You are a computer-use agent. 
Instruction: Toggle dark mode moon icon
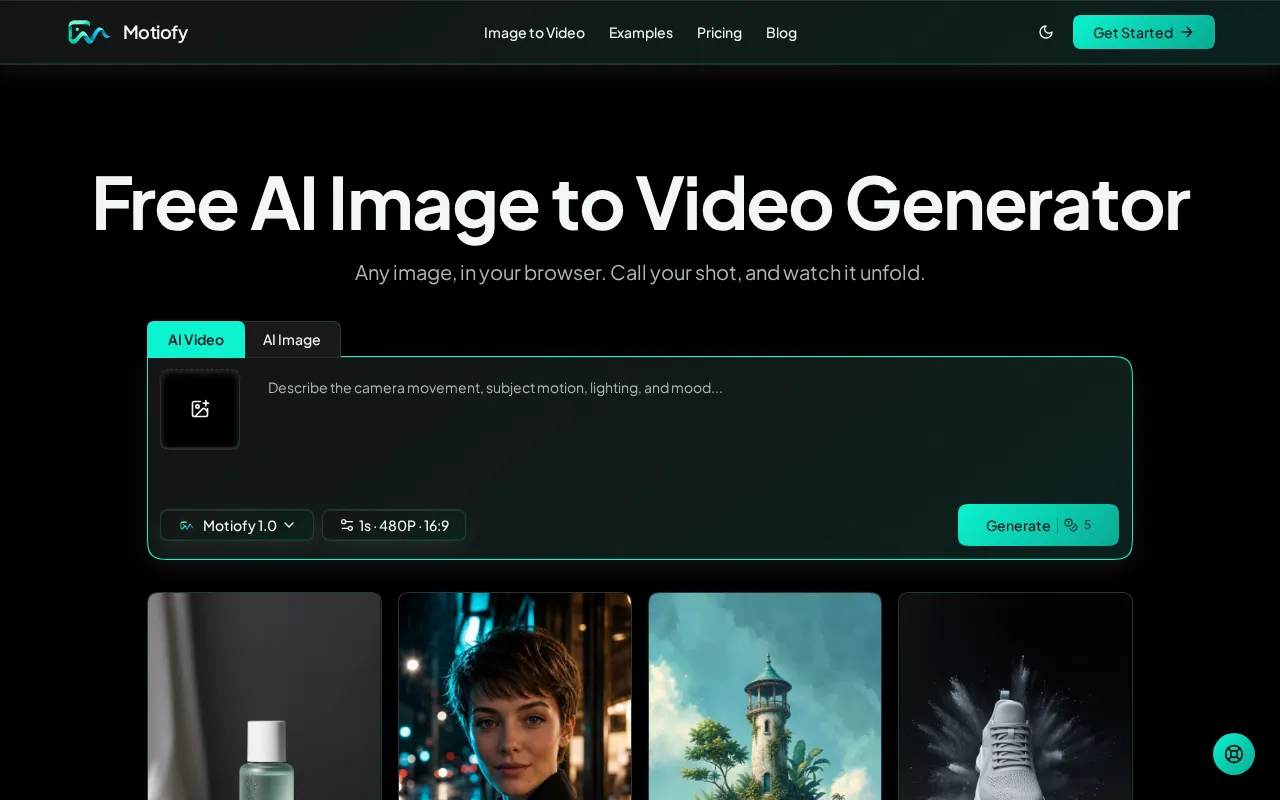pyautogui.click(x=1046, y=32)
